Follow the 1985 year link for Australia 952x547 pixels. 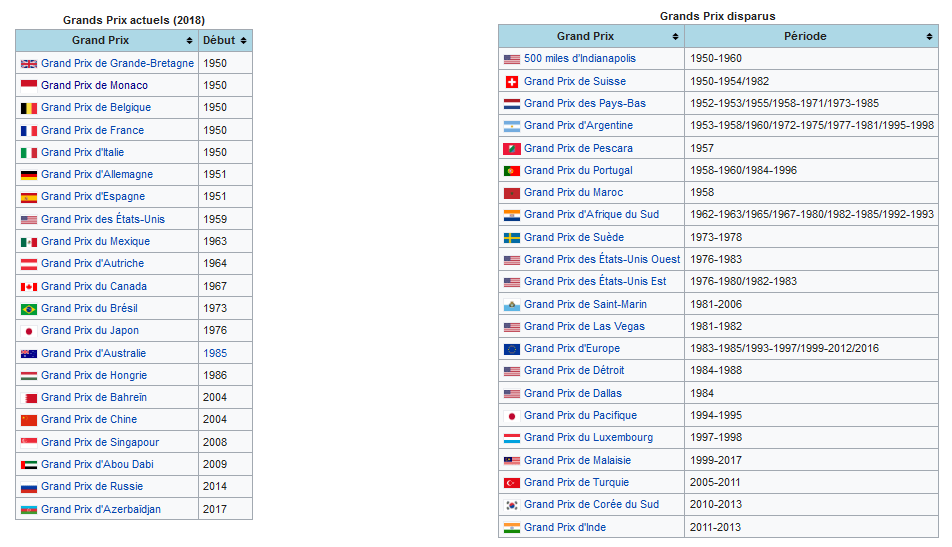point(215,353)
